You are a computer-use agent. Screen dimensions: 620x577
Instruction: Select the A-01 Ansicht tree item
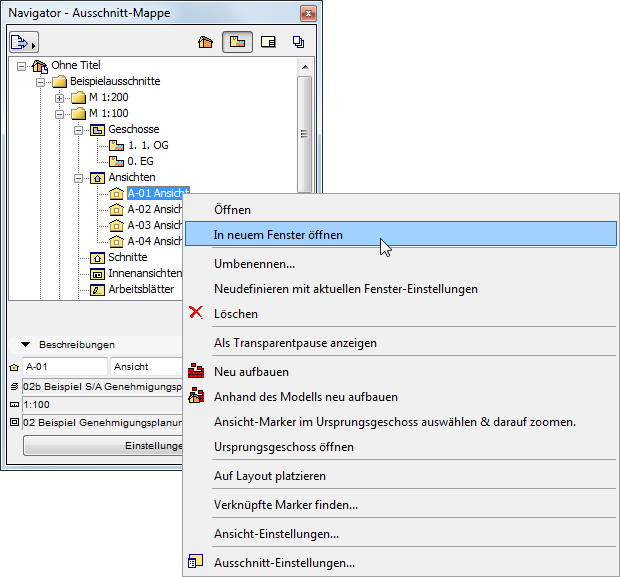(158, 193)
